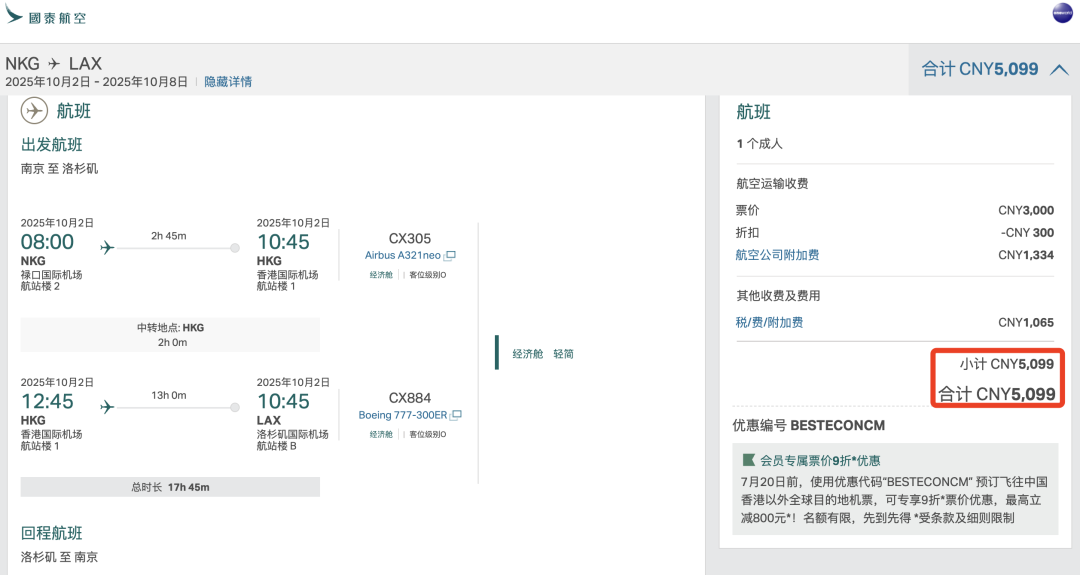Click popup icon next to Airbus A321neo
1080x575 pixels.
pos(450,255)
